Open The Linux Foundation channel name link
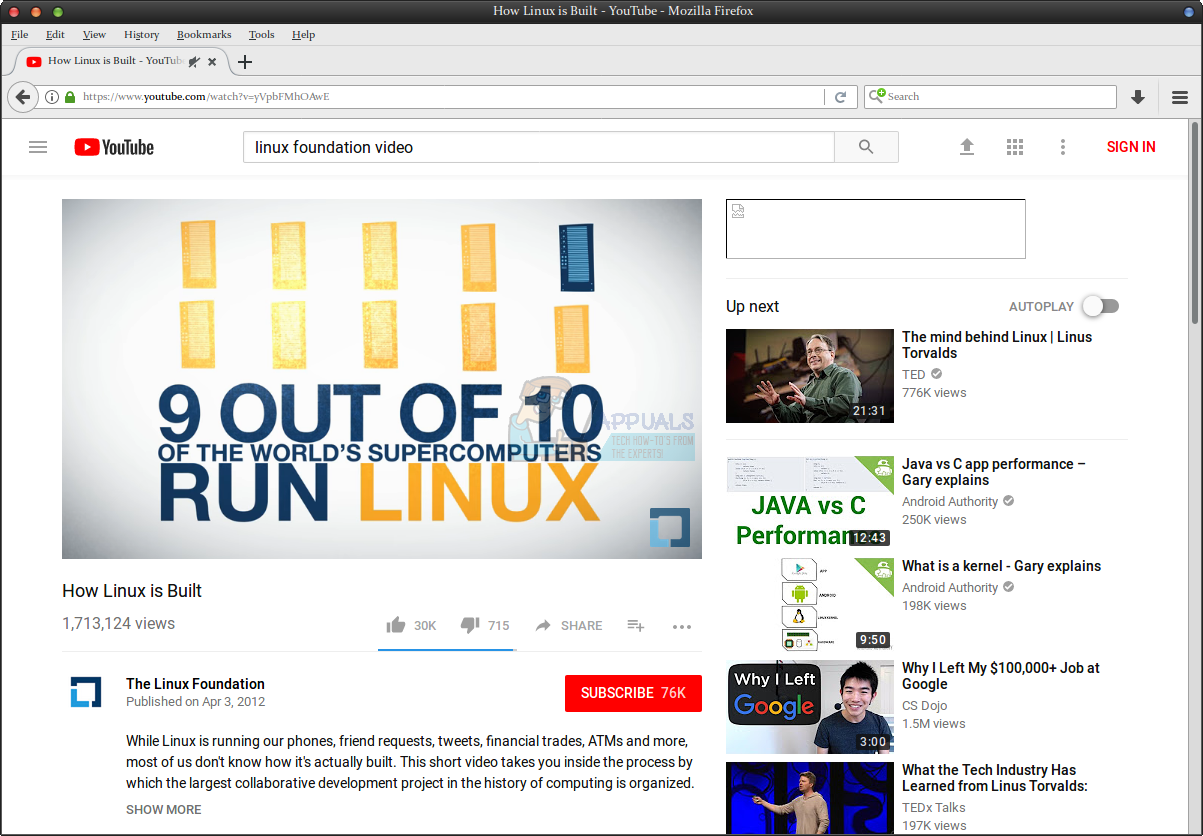Viewport: 1203px width, 836px height. point(195,684)
